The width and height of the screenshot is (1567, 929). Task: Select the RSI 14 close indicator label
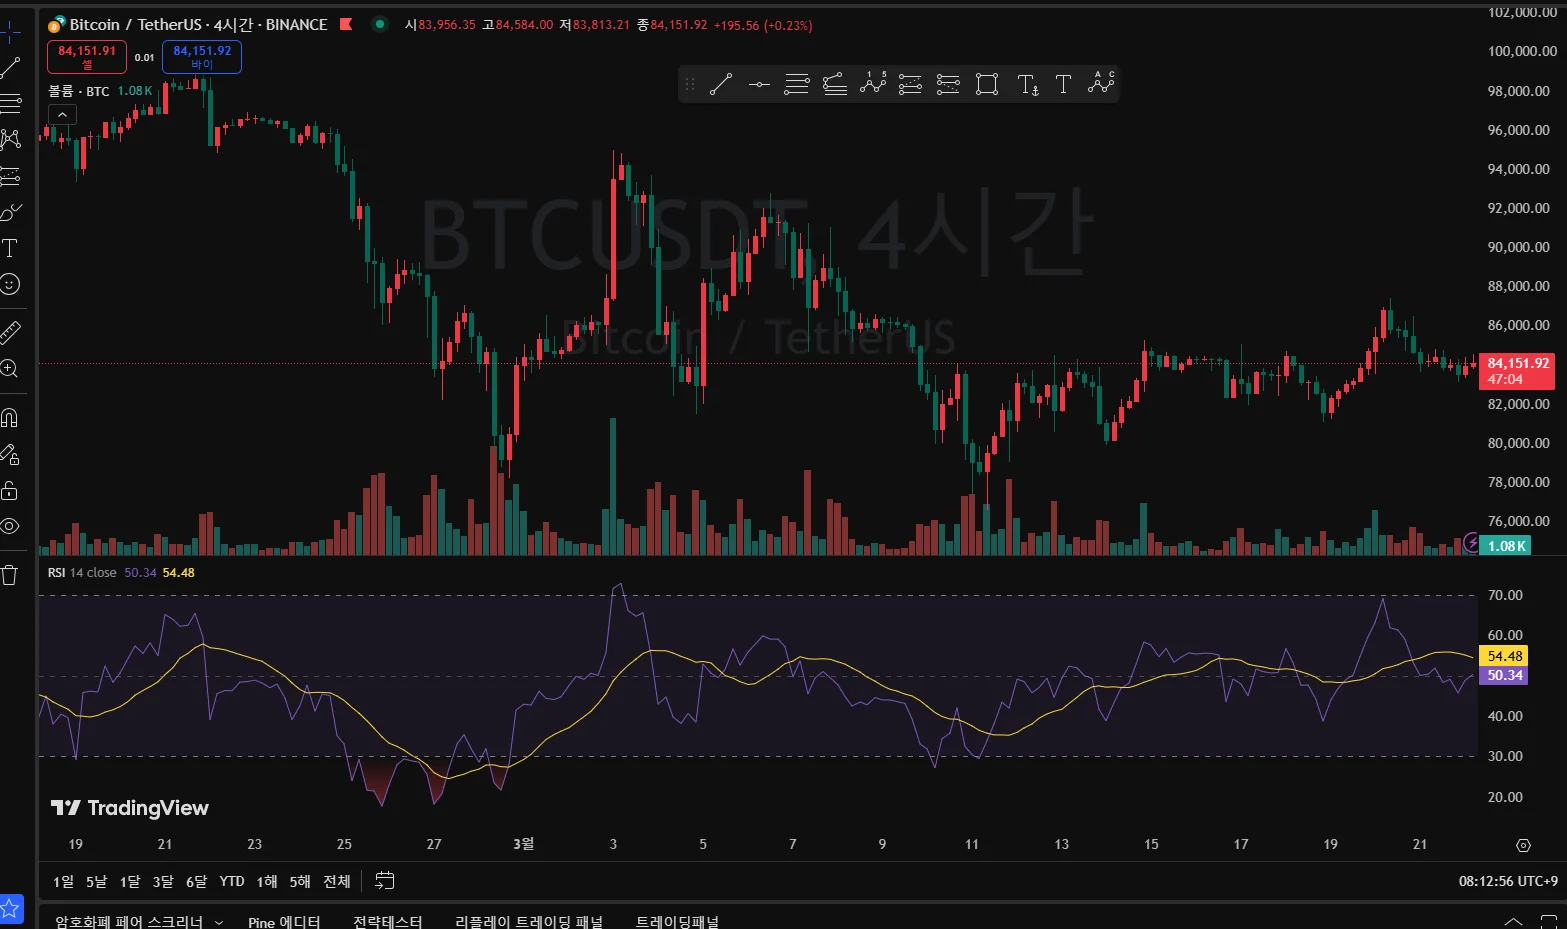[x=82, y=573]
